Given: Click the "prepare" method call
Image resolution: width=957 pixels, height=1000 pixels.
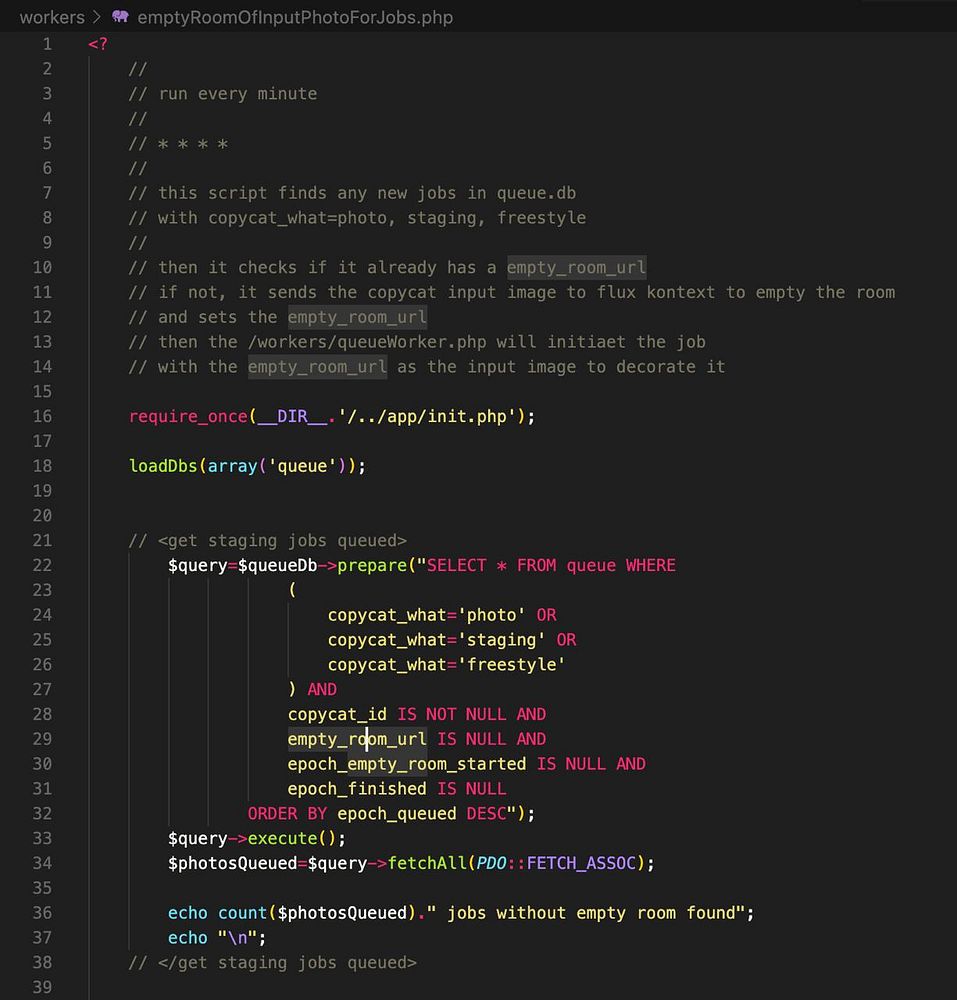Looking at the screenshot, I should click(372, 566).
